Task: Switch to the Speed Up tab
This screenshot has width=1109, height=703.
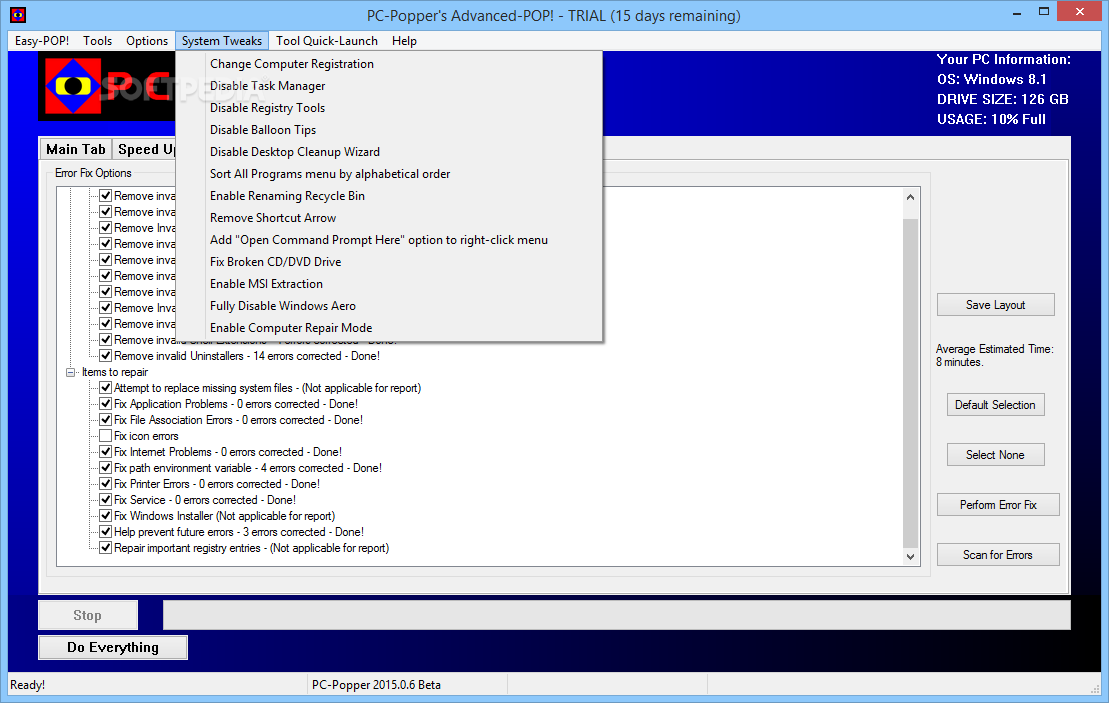Action: tap(144, 149)
